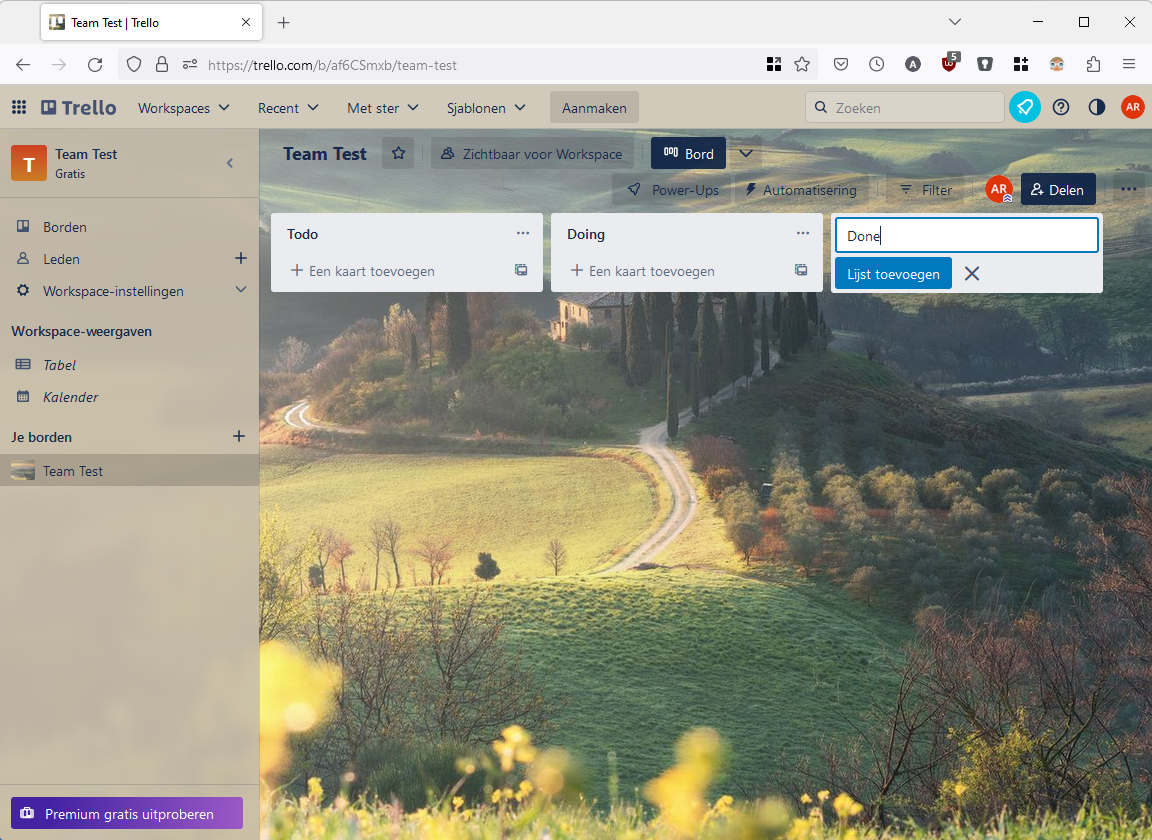Open the Tabel workspace view
This screenshot has width=1152, height=840.
click(59, 365)
